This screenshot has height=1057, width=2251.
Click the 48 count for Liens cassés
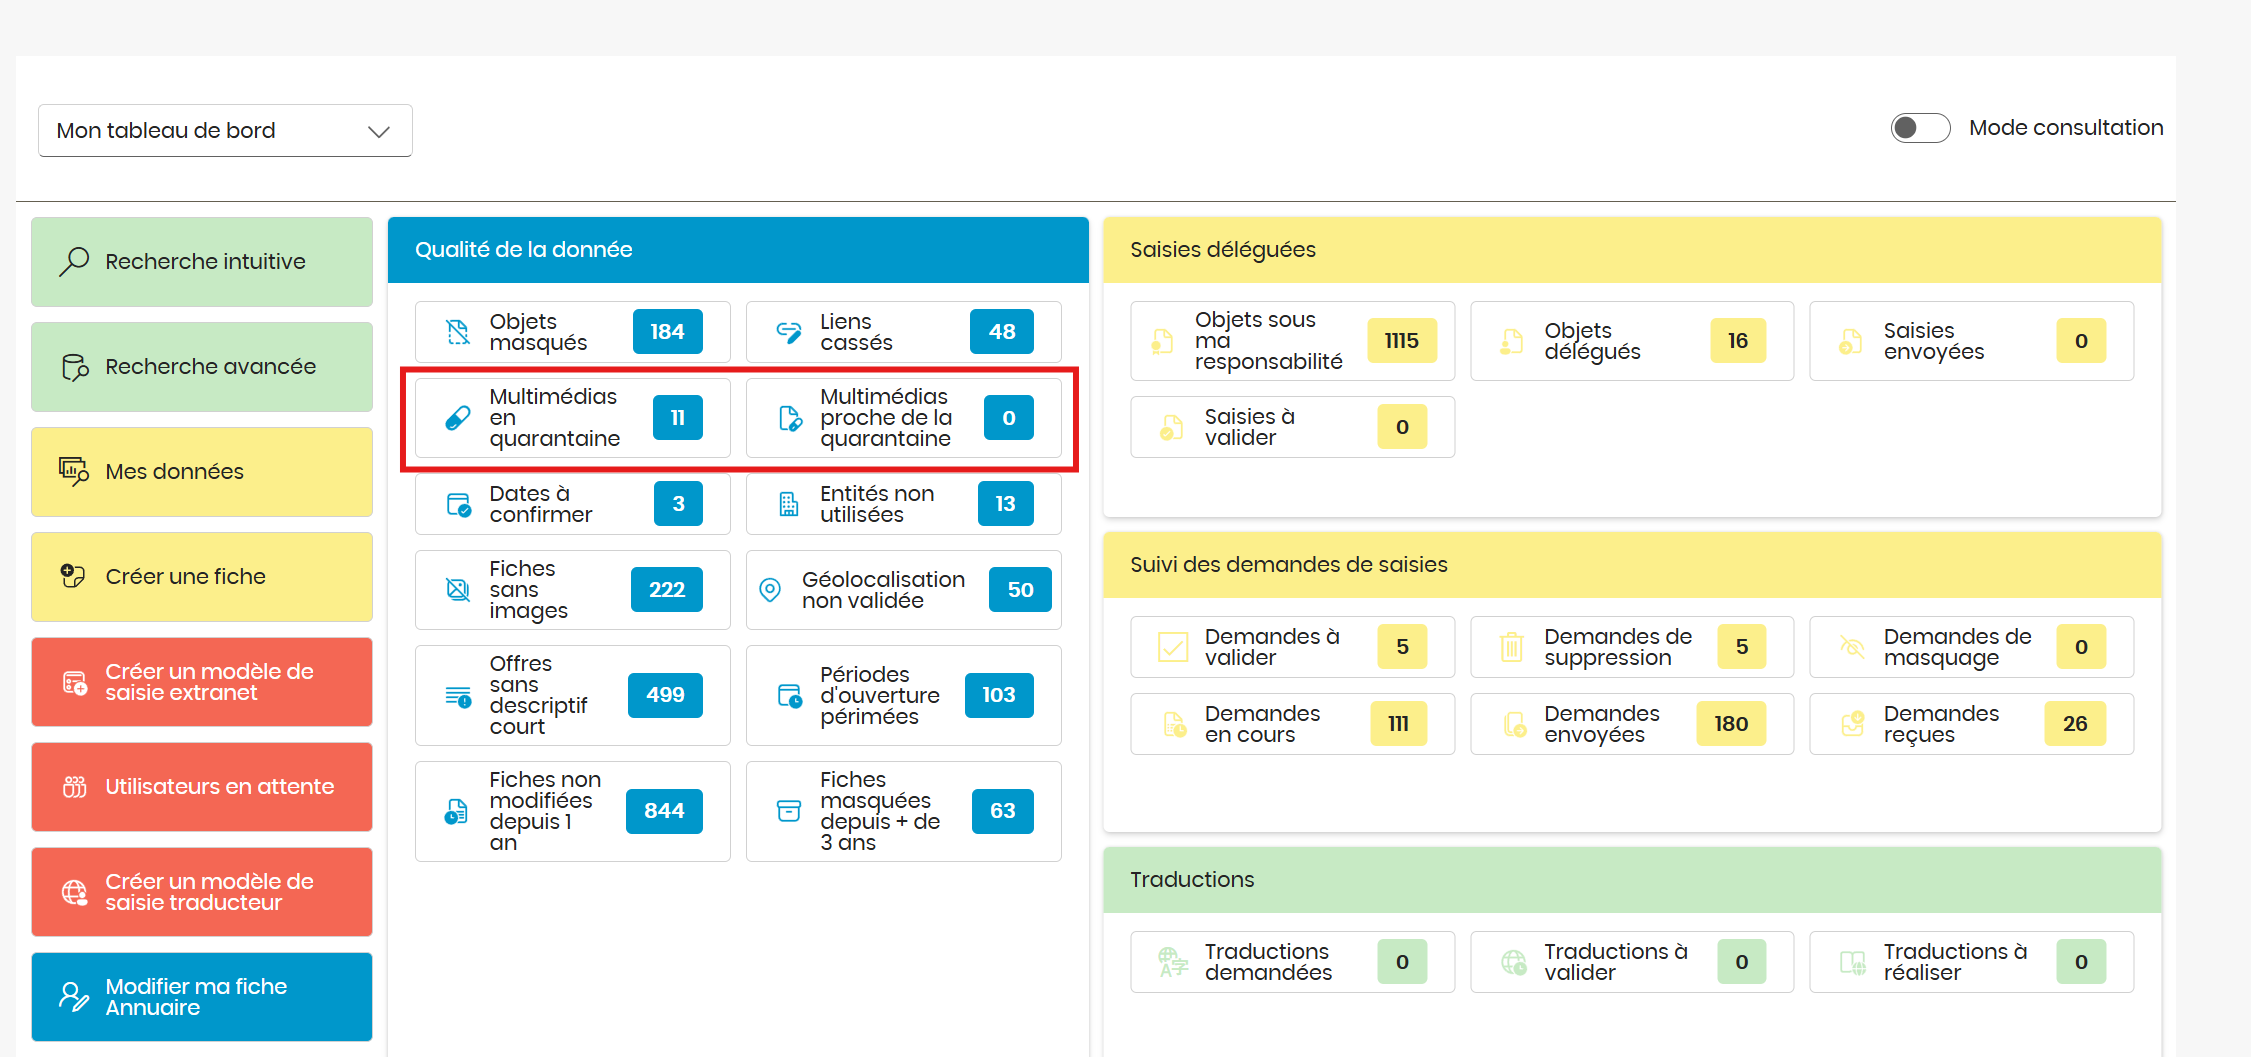(x=1002, y=332)
